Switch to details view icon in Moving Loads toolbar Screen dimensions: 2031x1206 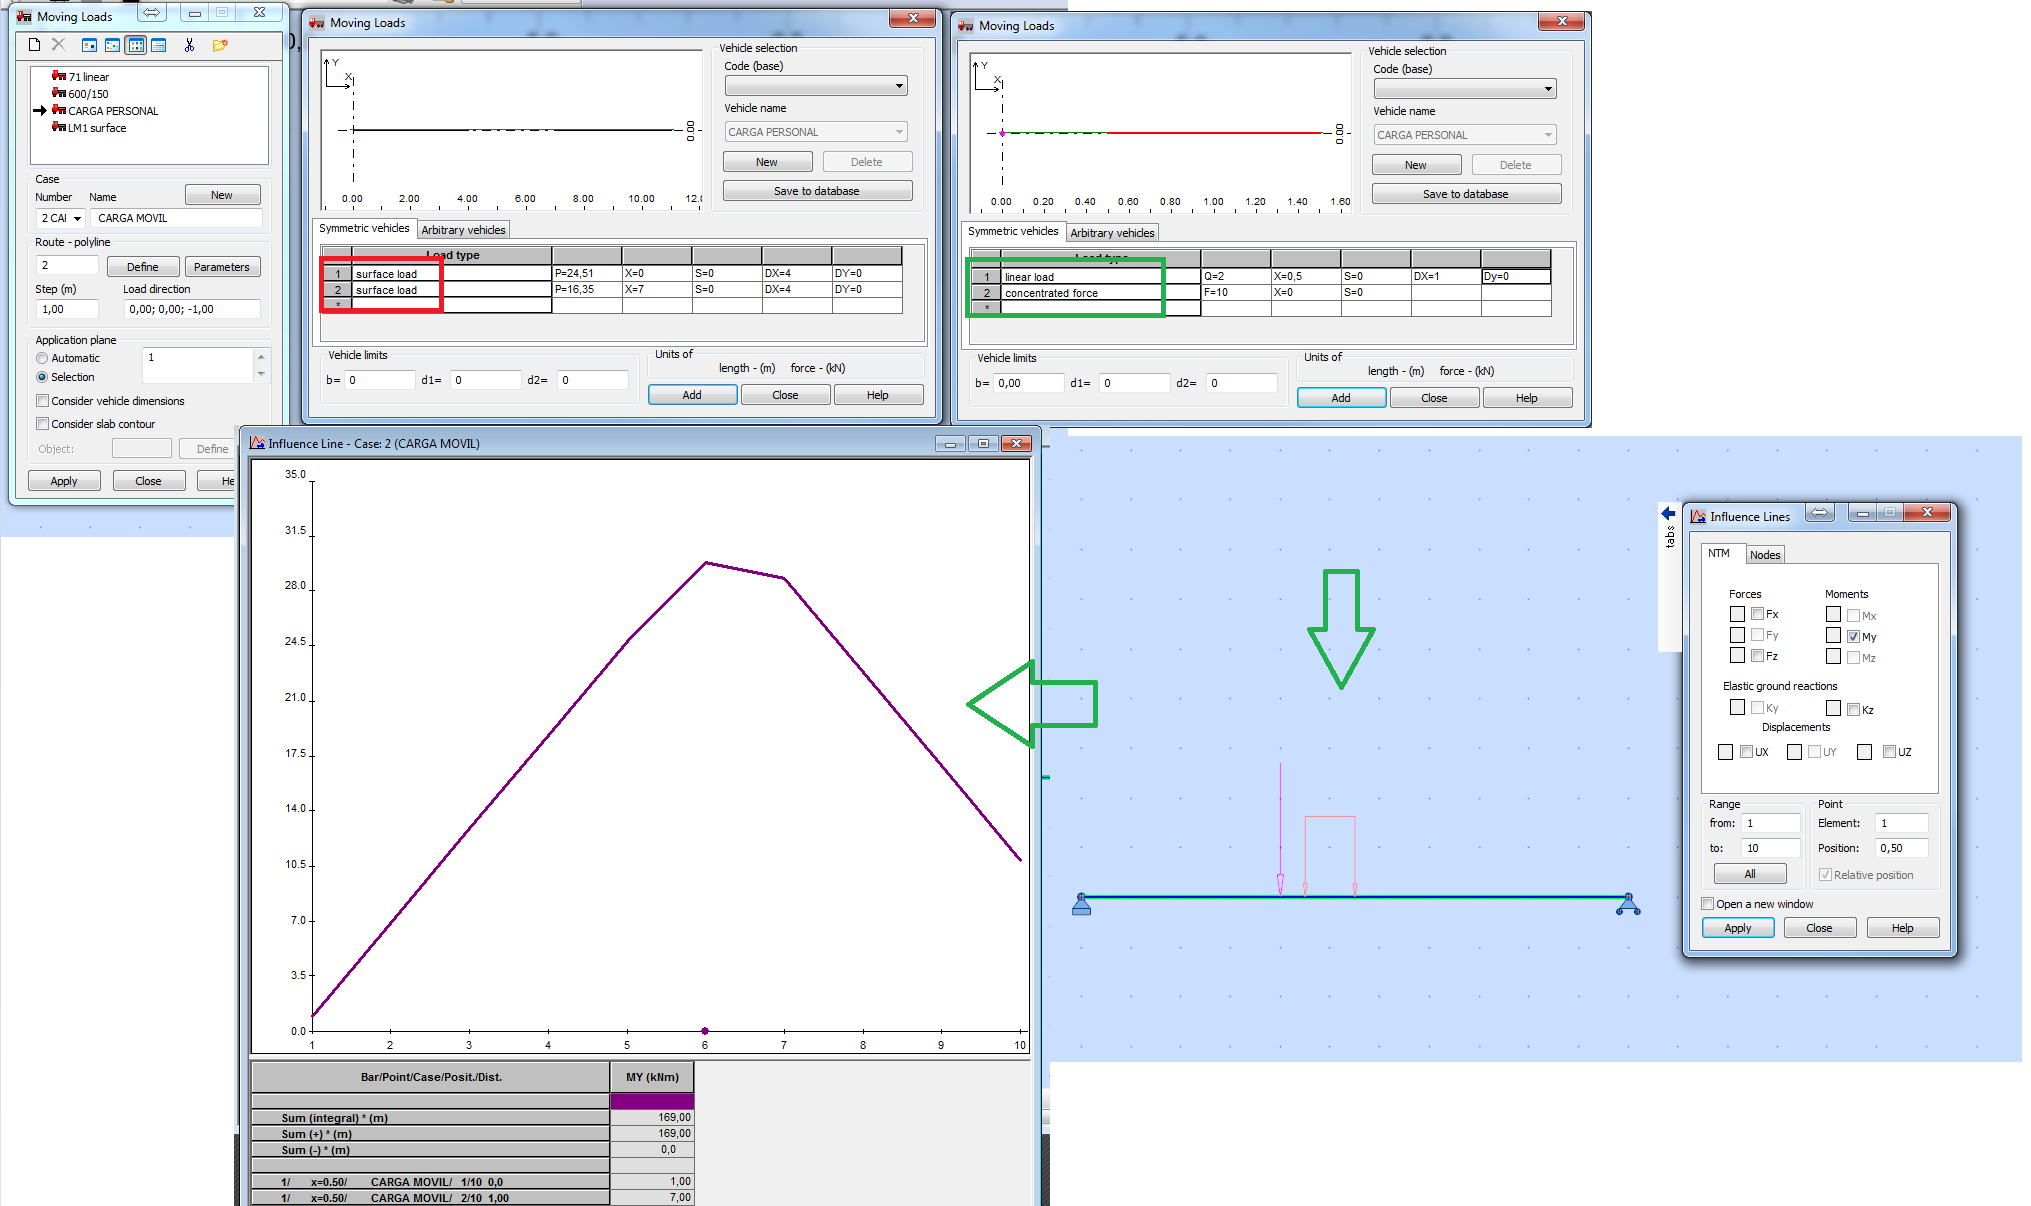(158, 45)
